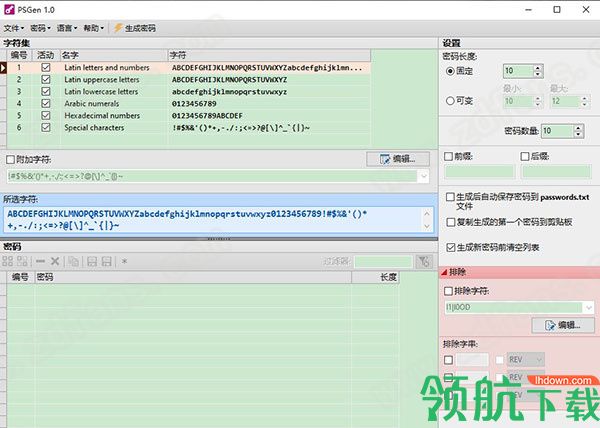Tick the checkbox beside first REV dropdown
The image size is (600, 428).
tap(499, 360)
